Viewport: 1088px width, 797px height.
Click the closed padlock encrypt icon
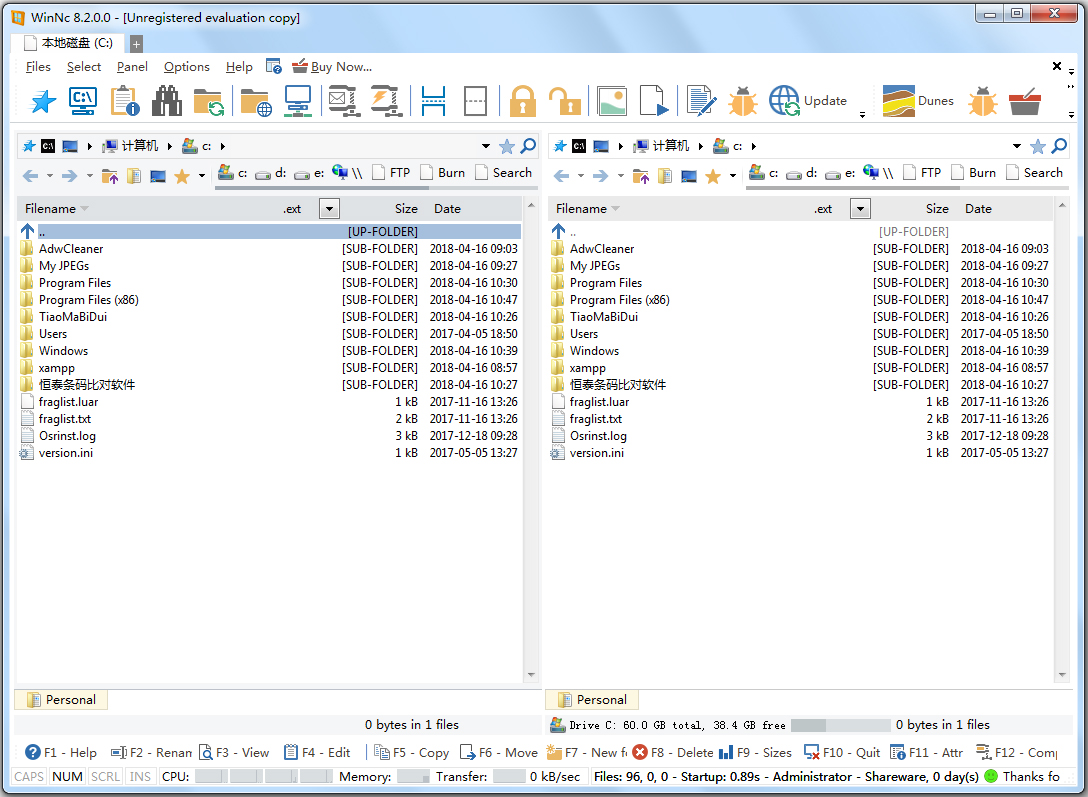[522, 101]
